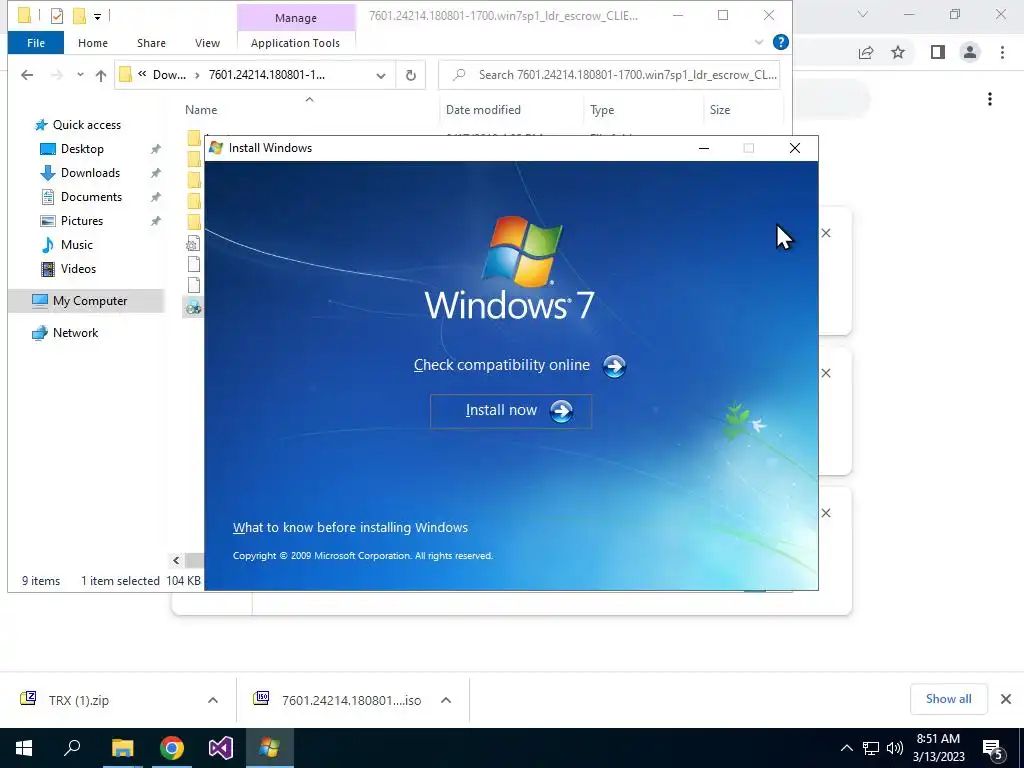This screenshot has width=1024, height=768.
Task: Open taskbar Search
Action: click(72, 748)
